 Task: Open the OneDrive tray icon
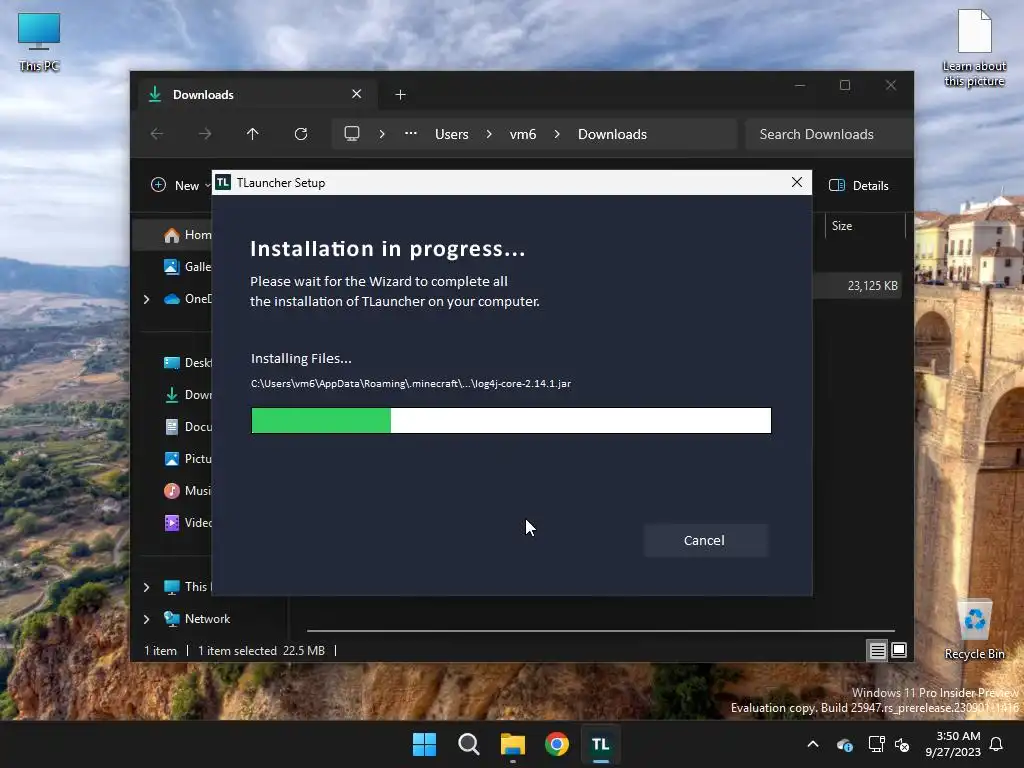click(x=844, y=744)
